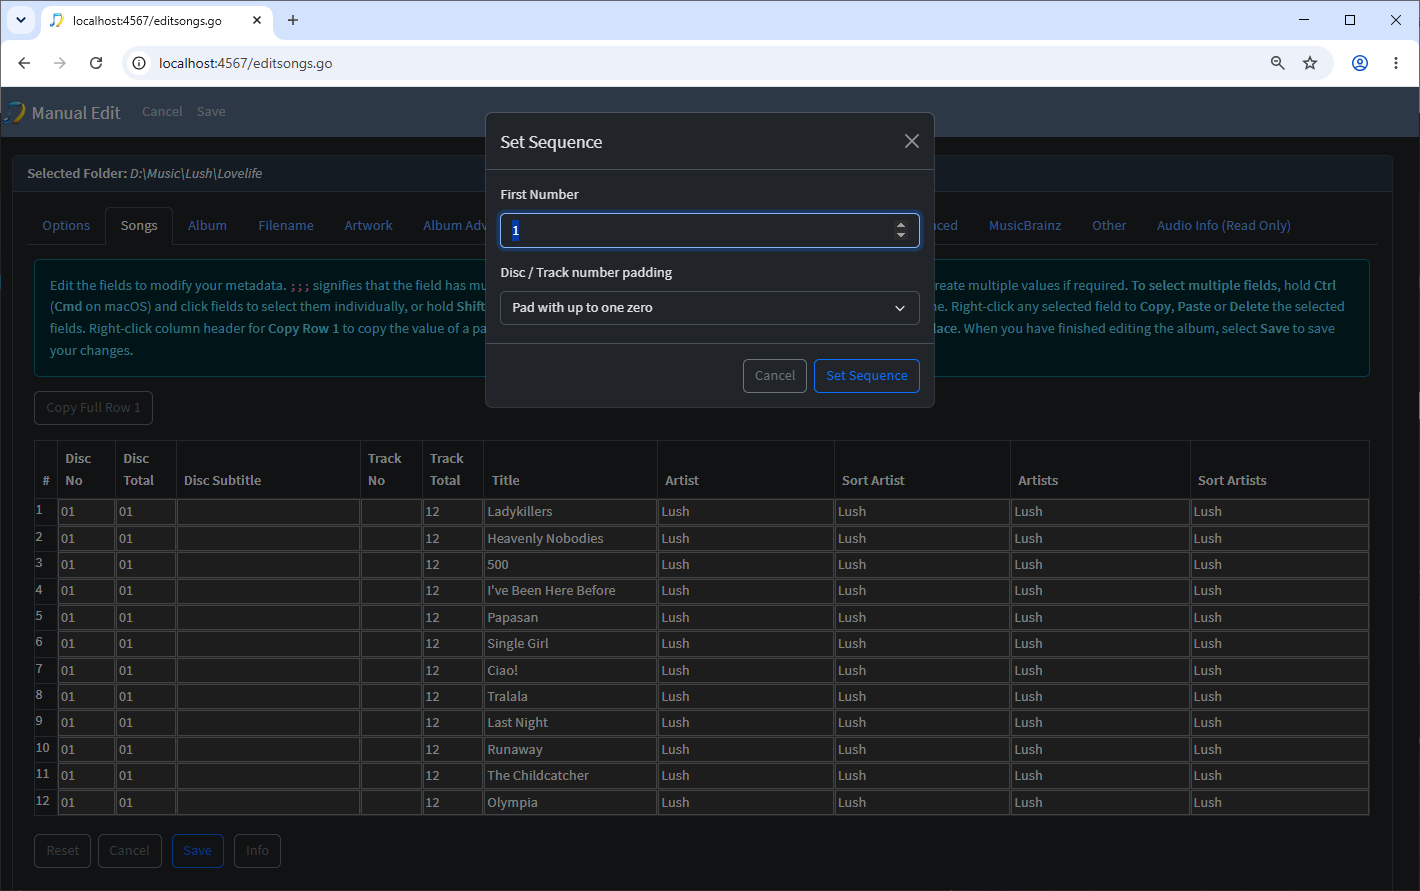The image size is (1420, 891).
Task: Switch to the Other tab
Action: point(1109,226)
